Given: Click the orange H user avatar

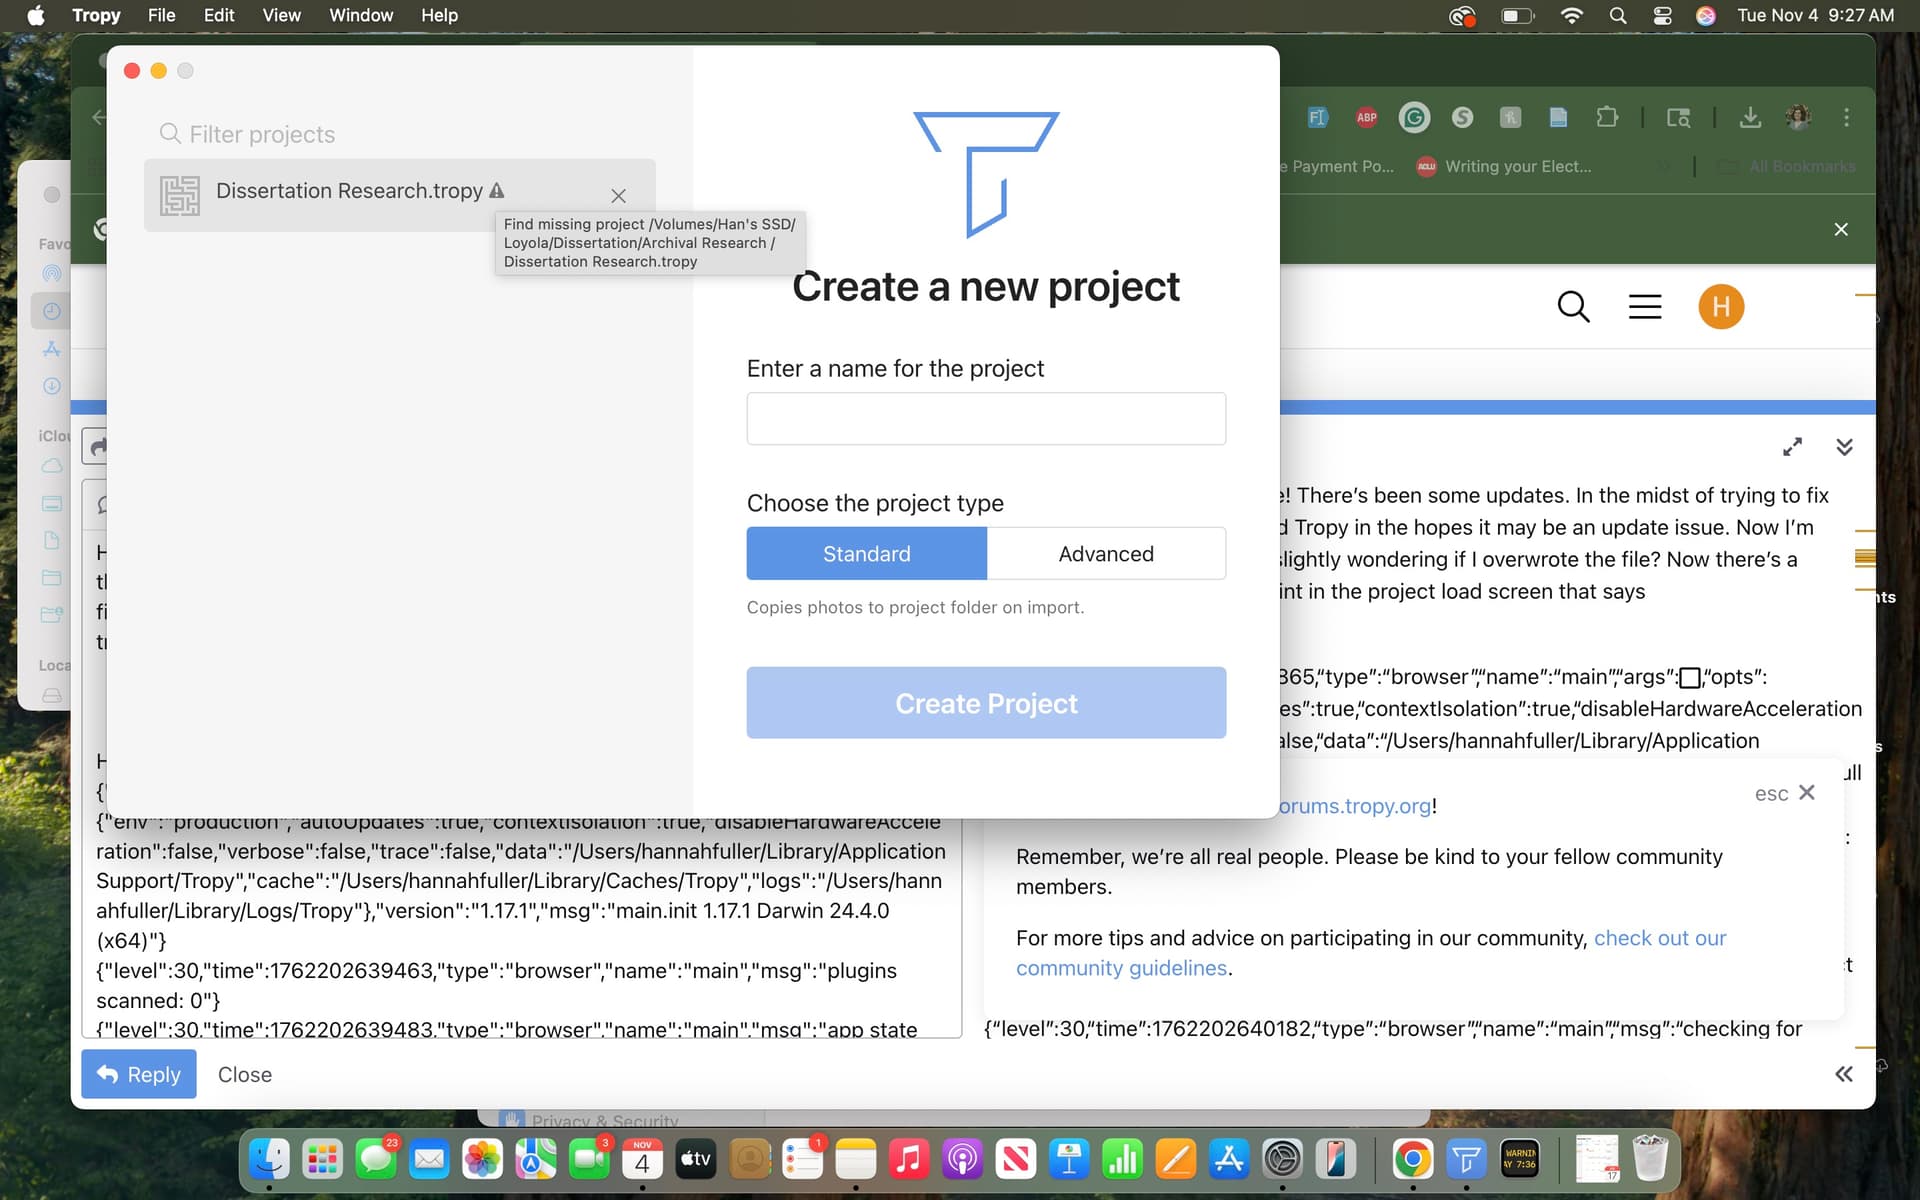Looking at the screenshot, I should pyautogui.click(x=1720, y=306).
